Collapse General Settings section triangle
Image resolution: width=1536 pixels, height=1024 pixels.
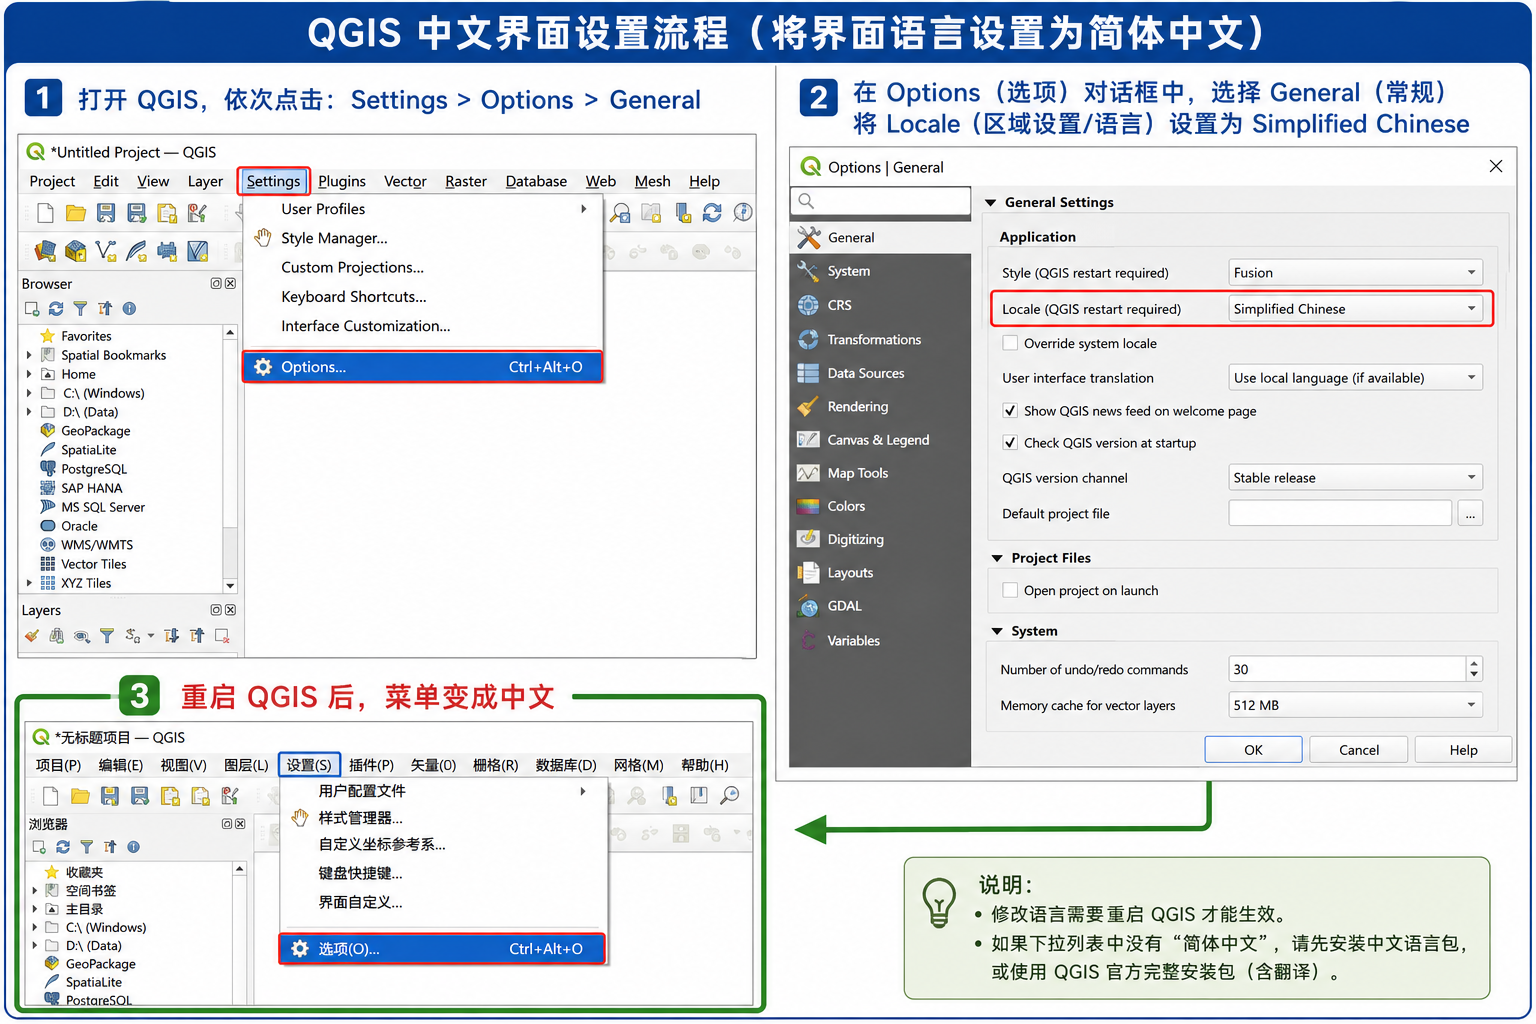[990, 203]
